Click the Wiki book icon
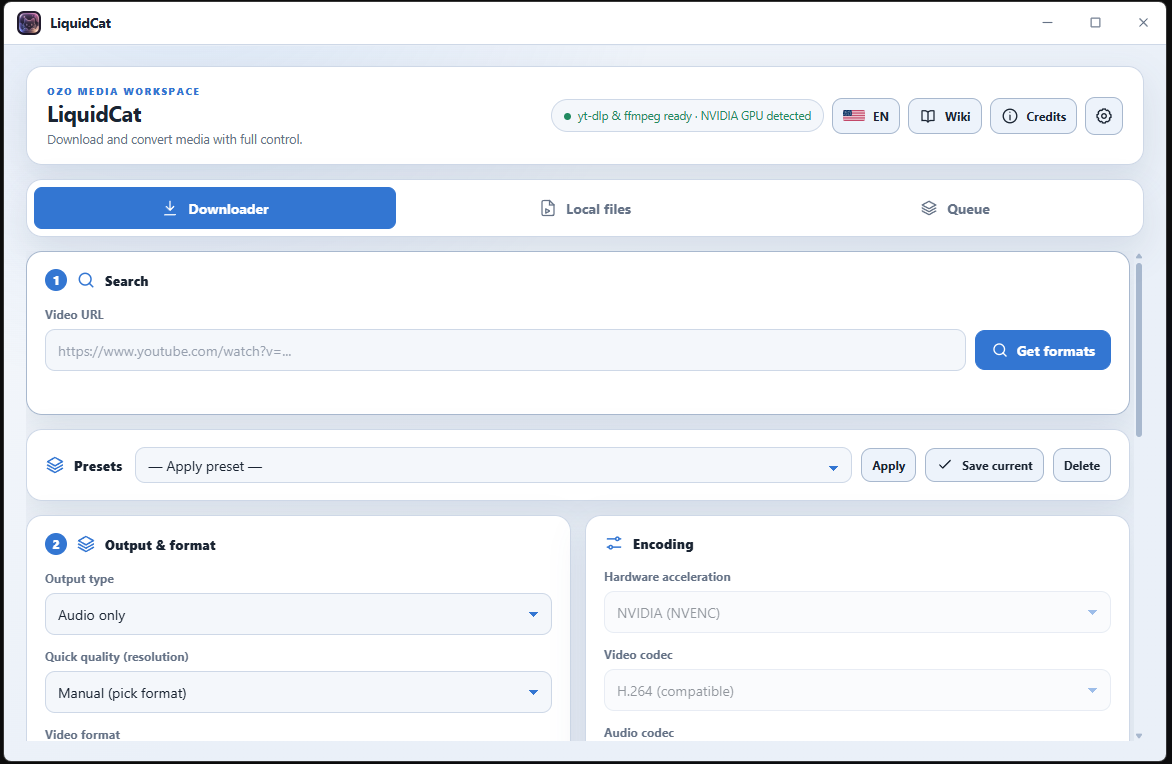 (x=928, y=117)
